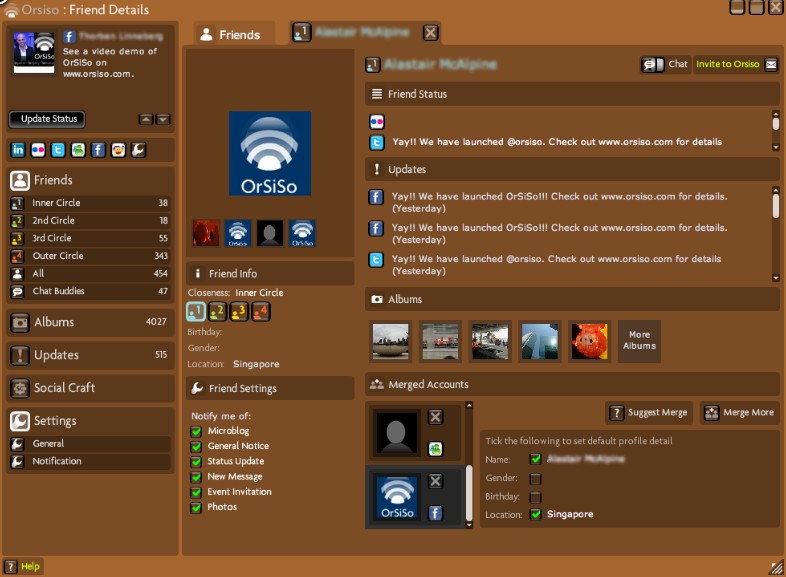Close the friend detail tab
Image resolution: width=786 pixels, height=577 pixels.
[431, 33]
